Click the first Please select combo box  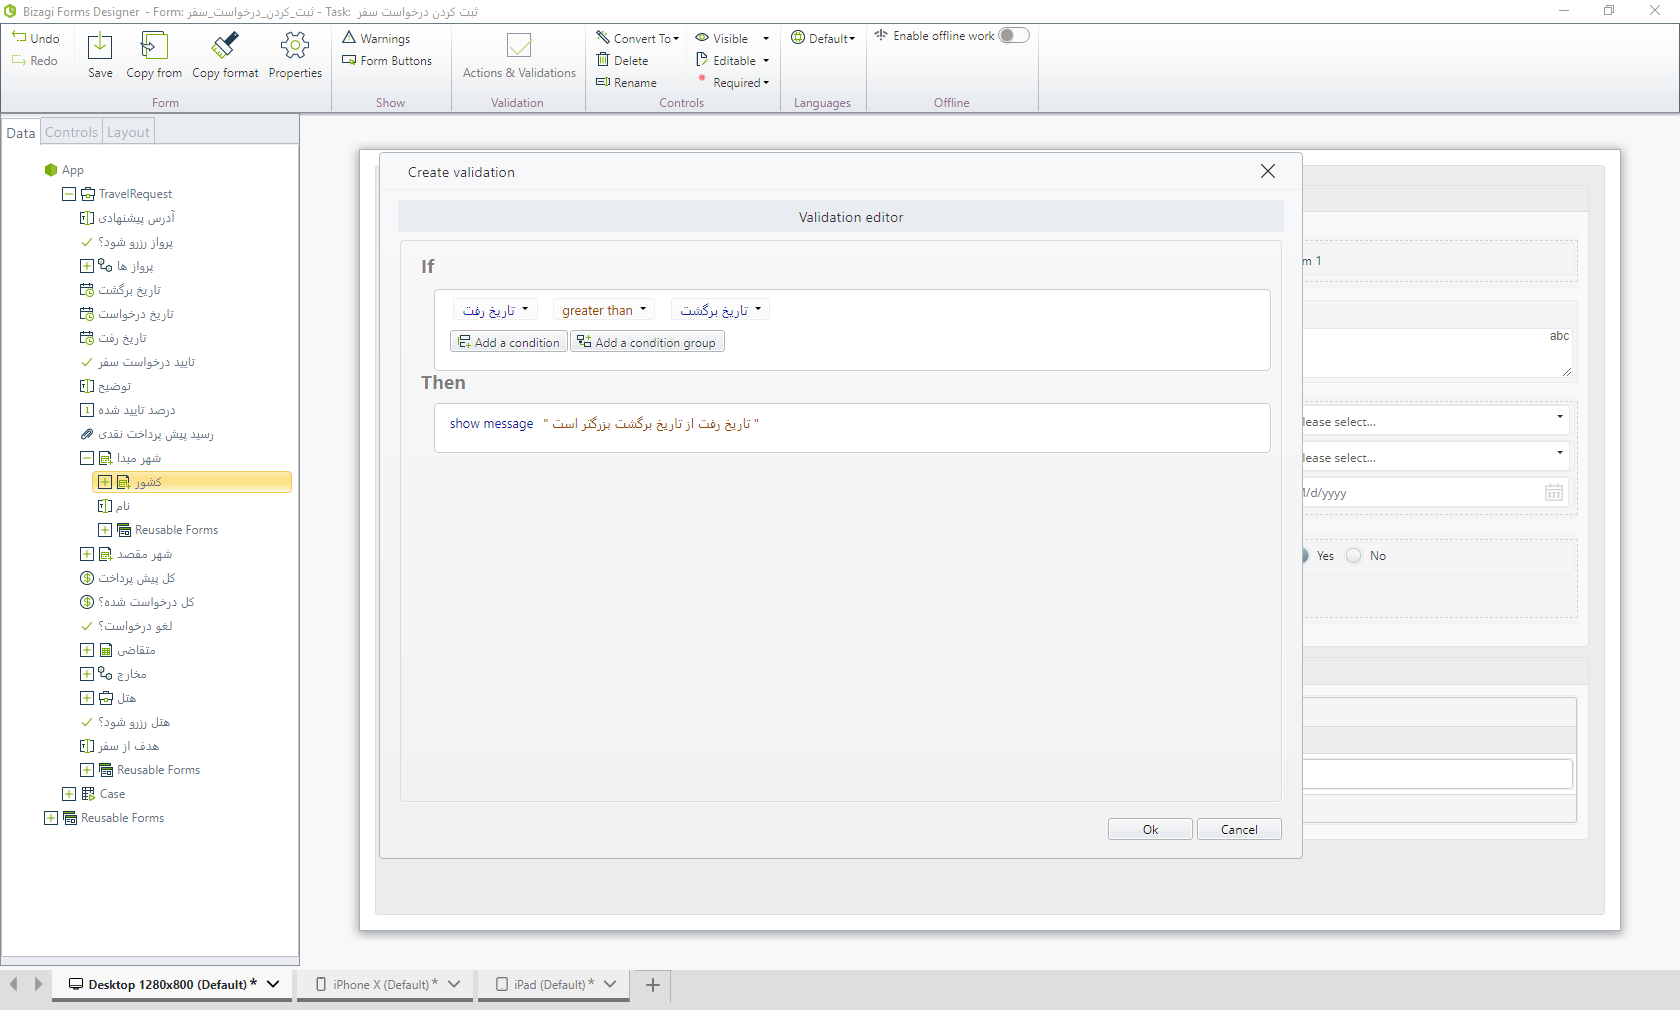[x=1436, y=420]
